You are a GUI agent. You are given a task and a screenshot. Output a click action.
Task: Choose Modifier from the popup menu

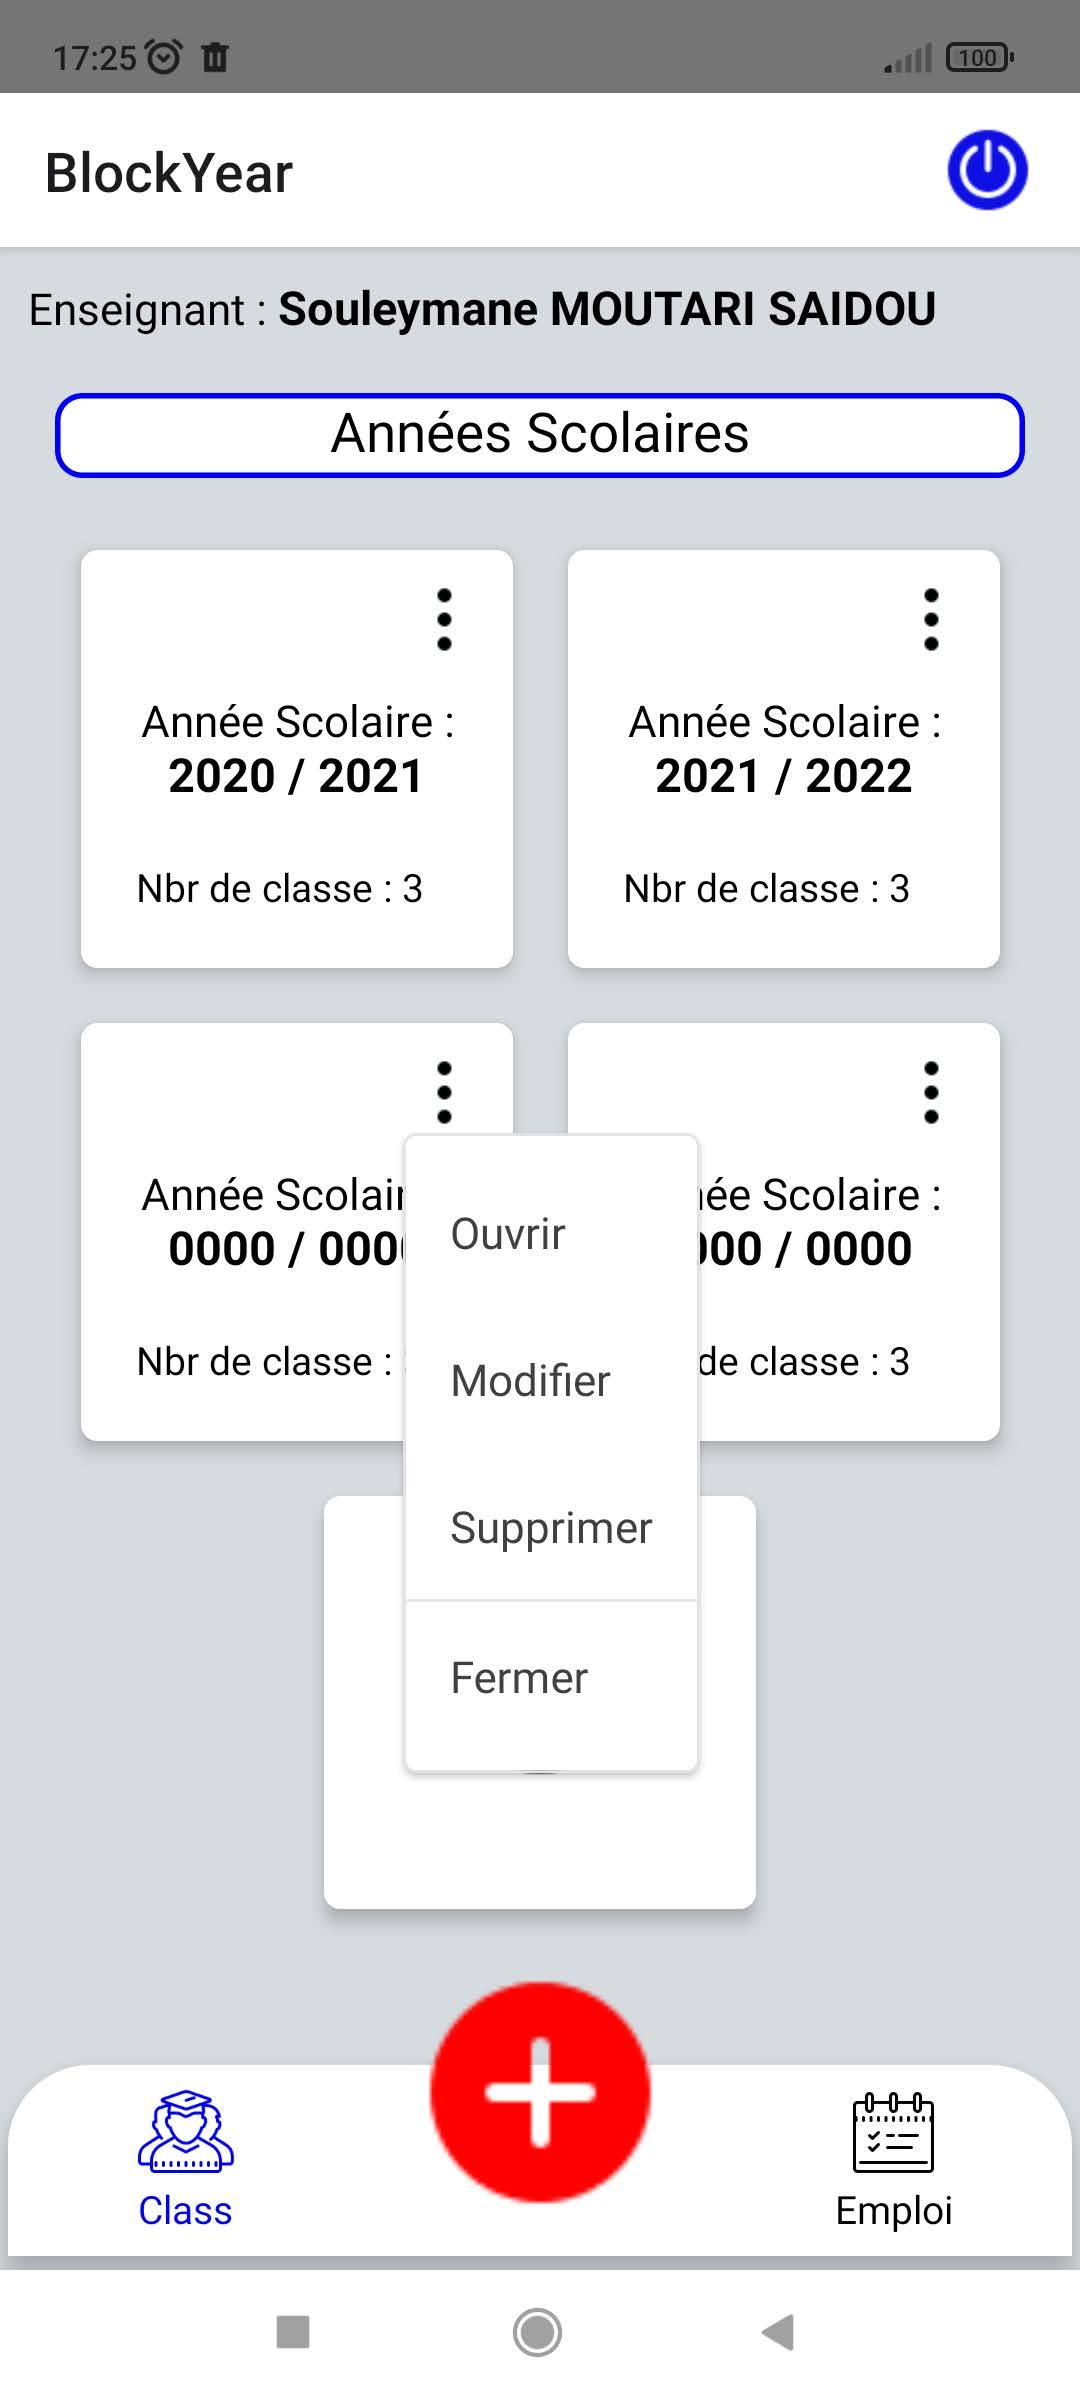[530, 1381]
